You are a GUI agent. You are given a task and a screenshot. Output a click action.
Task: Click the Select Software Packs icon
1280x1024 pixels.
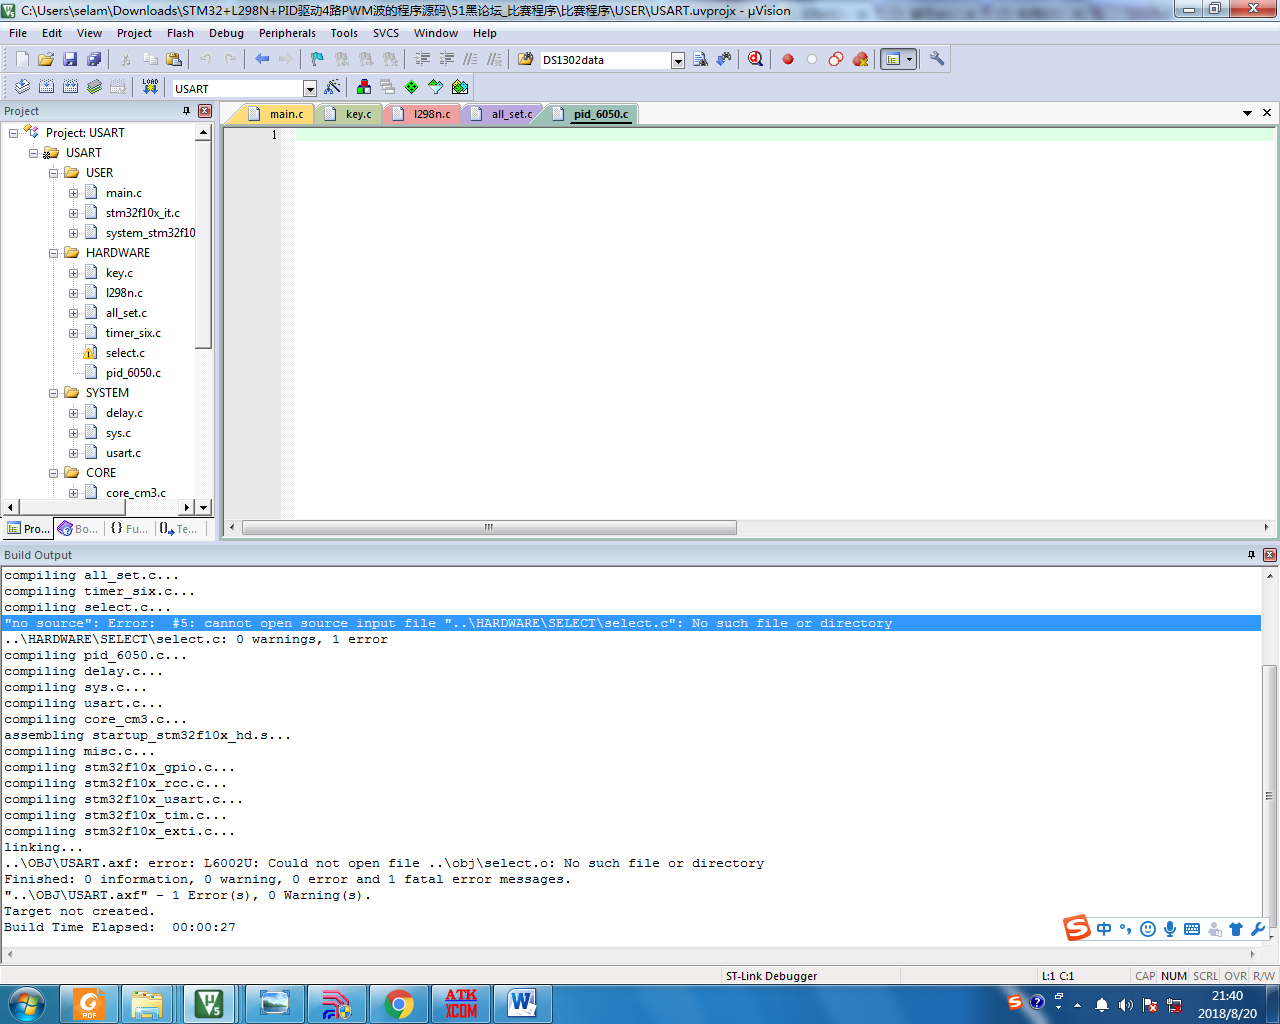(436, 88)
